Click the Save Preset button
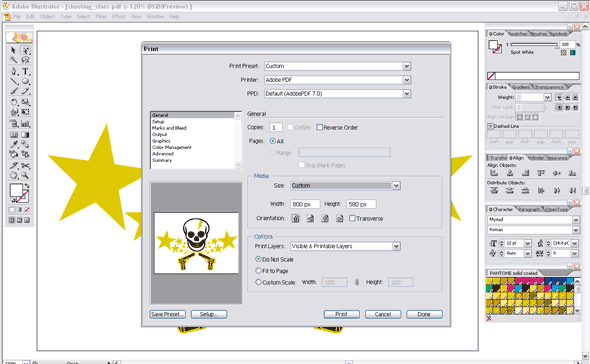590x364 pixels. [x=167, y=314]
